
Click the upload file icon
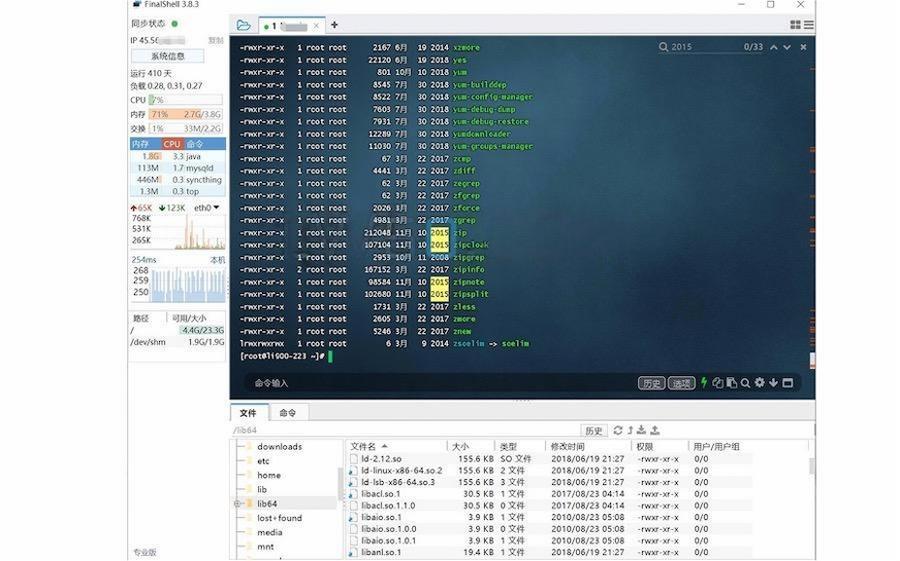tap(654, 430)
